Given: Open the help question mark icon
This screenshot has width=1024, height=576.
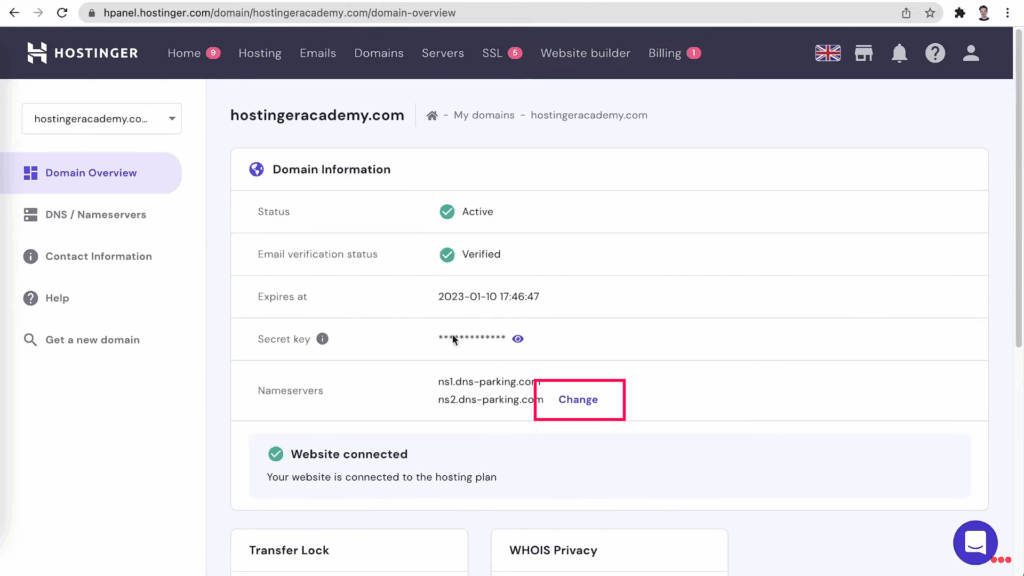Looking at the screenshot, I should point(935,53).
